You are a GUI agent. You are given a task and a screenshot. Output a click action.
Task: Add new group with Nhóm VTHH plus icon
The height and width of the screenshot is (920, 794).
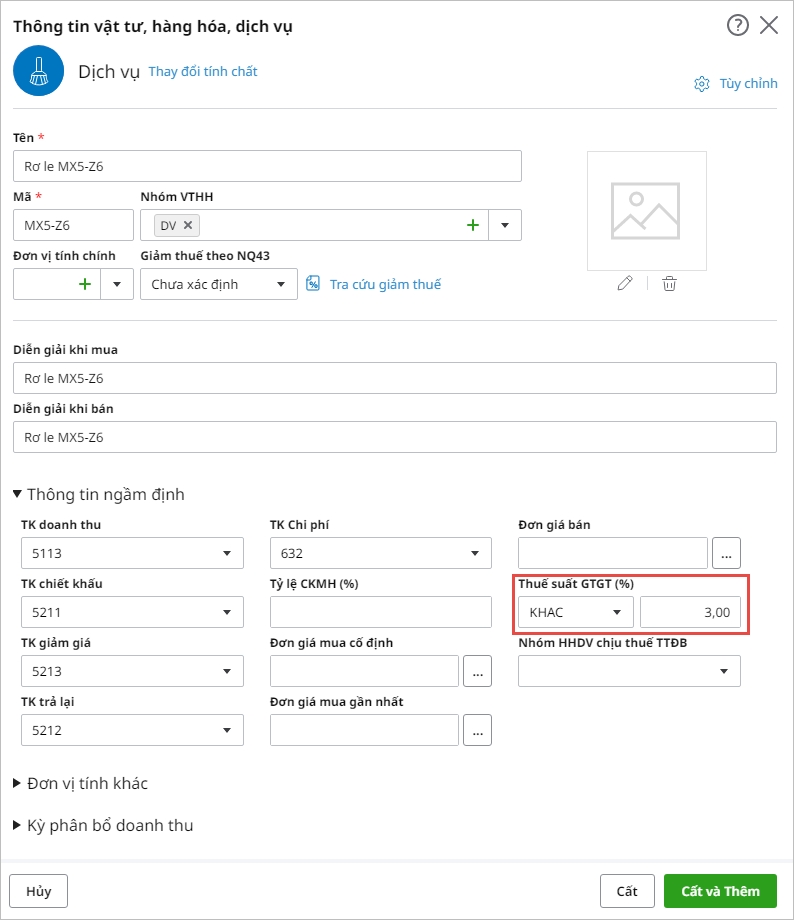pyautogui.click(x=473, y=226)
